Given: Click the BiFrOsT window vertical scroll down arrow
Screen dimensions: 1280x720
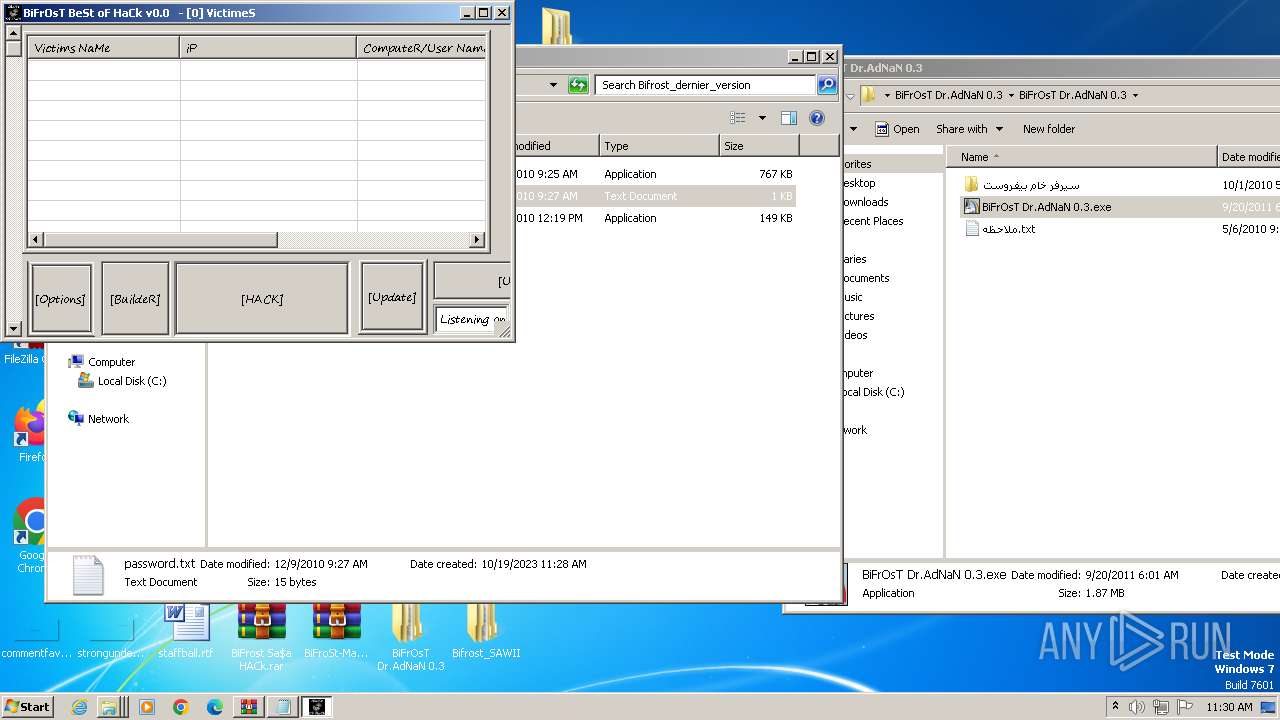Looking at the screenshot, I should tap(13, 328).
